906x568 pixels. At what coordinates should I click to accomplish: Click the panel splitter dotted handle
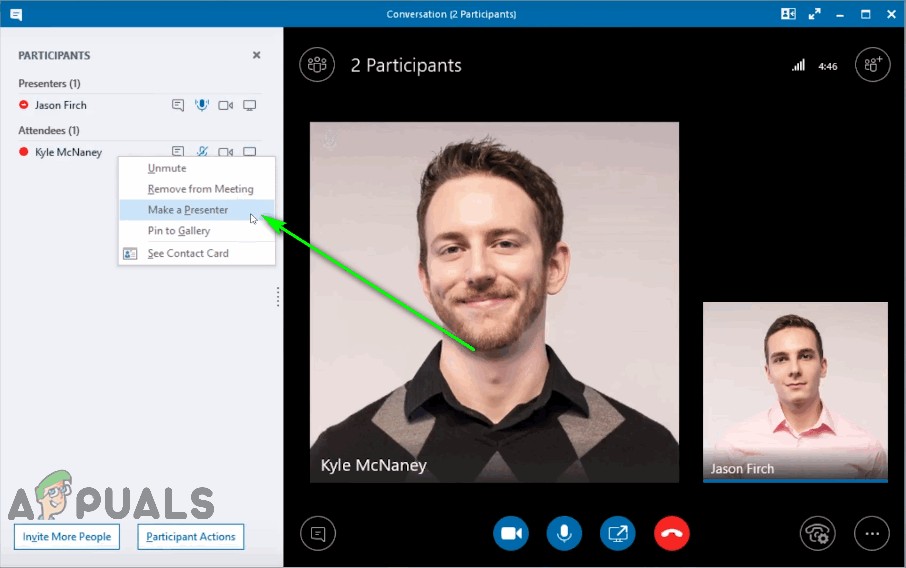pyautogui.click(x=278, y=296)
